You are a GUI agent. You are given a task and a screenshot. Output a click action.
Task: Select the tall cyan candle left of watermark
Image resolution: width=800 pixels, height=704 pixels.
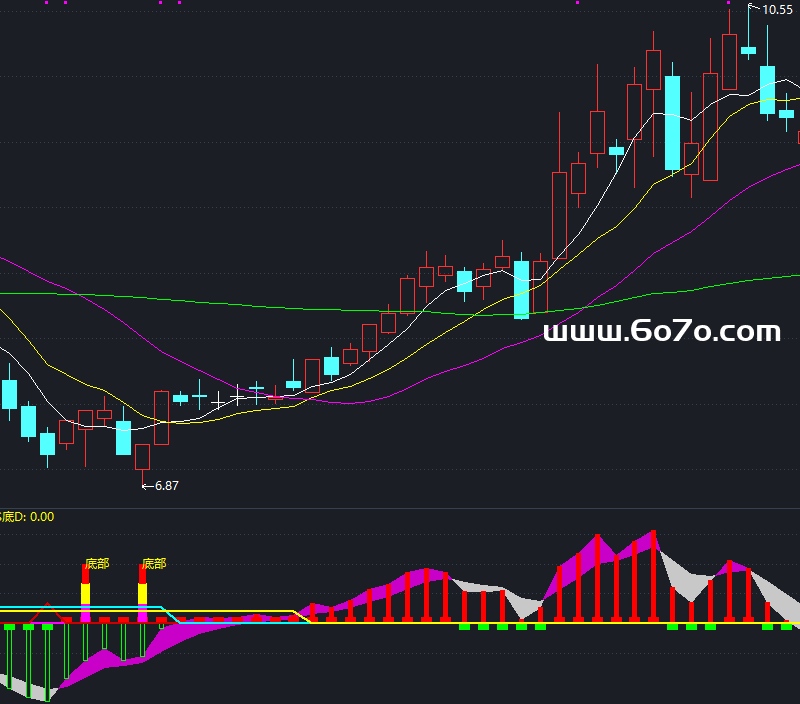click(521, 289)
